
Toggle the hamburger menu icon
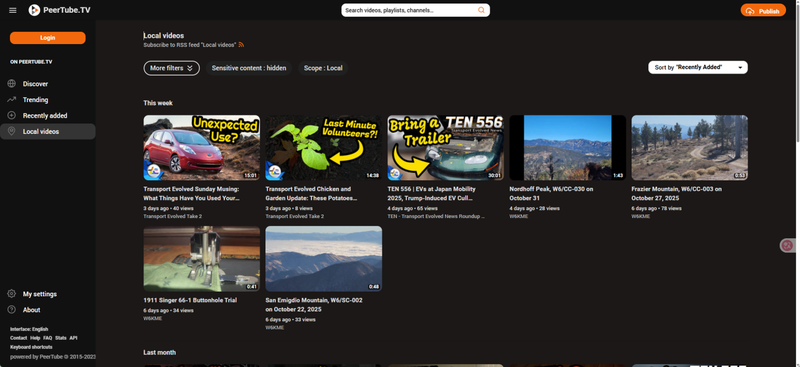[13, 10]
